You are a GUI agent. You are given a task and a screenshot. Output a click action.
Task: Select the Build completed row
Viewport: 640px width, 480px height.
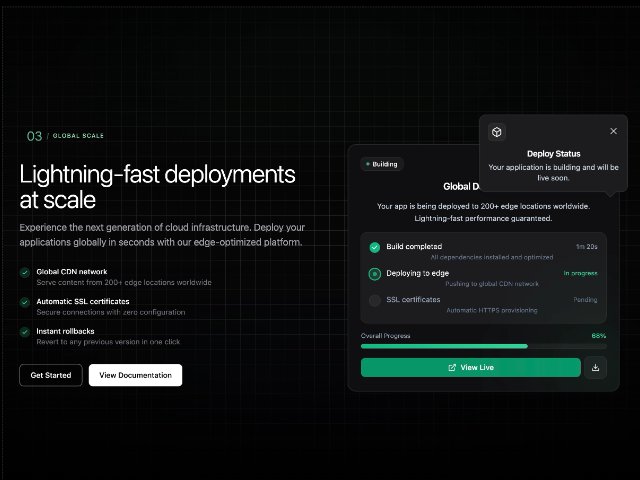pos(484,251)
